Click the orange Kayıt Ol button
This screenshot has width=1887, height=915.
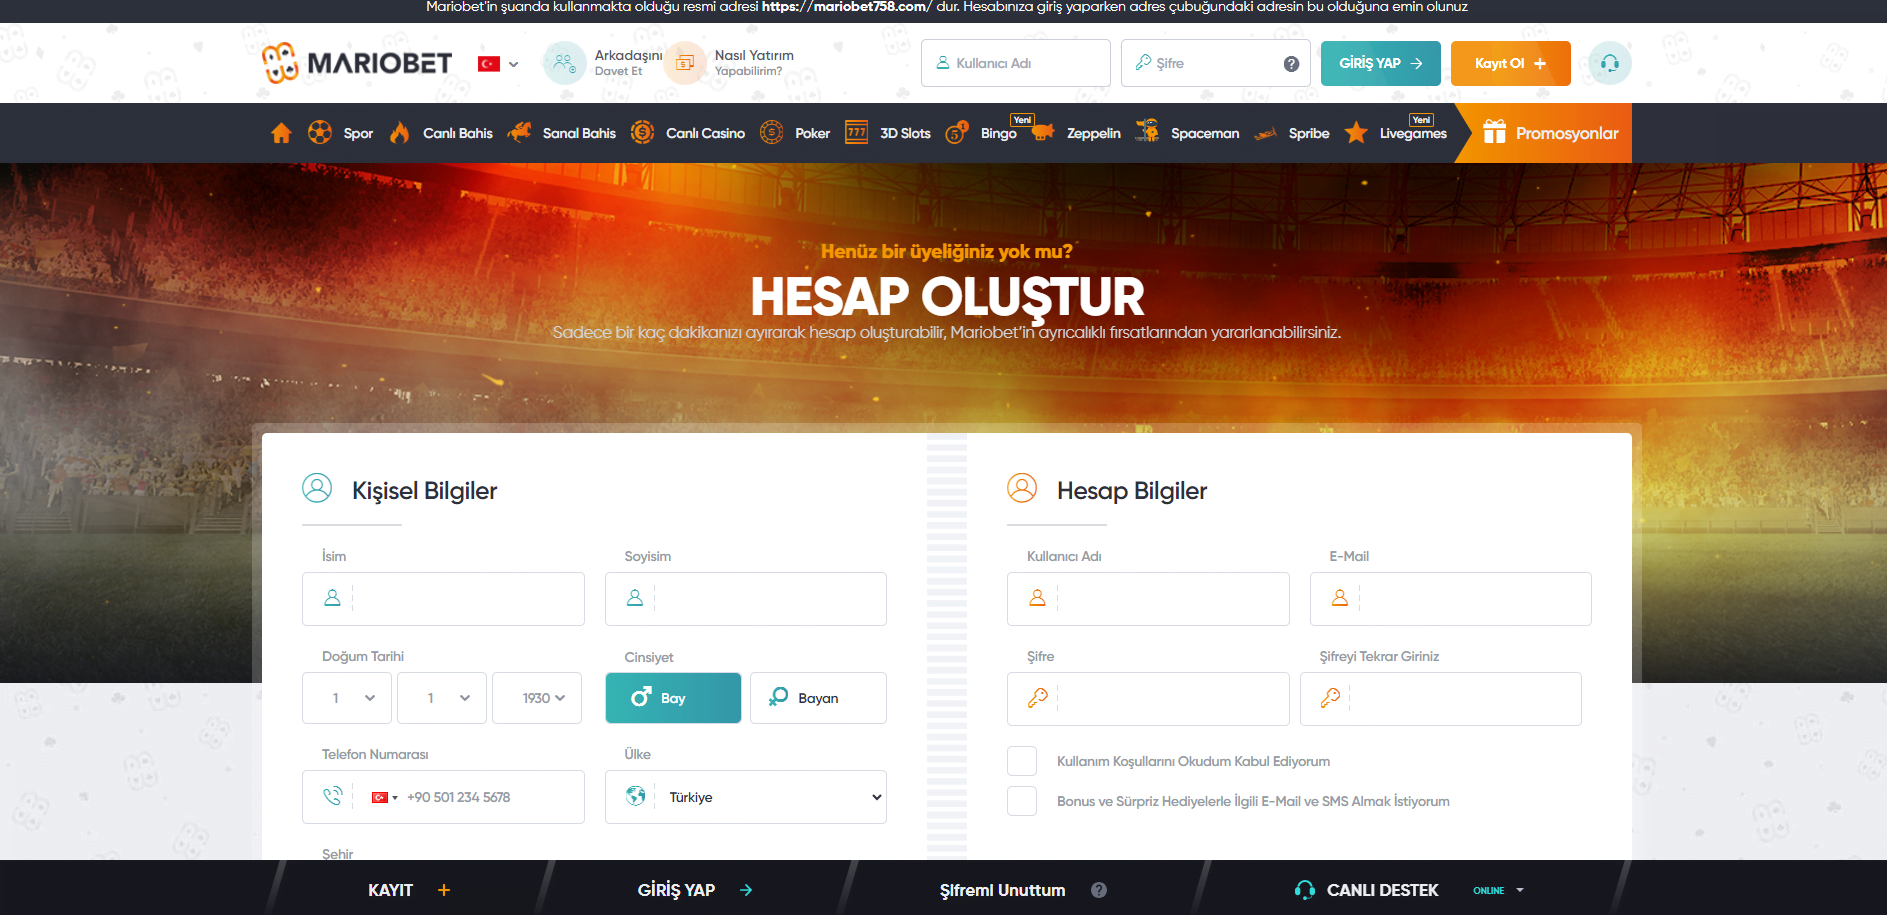tap(1509, 63)
